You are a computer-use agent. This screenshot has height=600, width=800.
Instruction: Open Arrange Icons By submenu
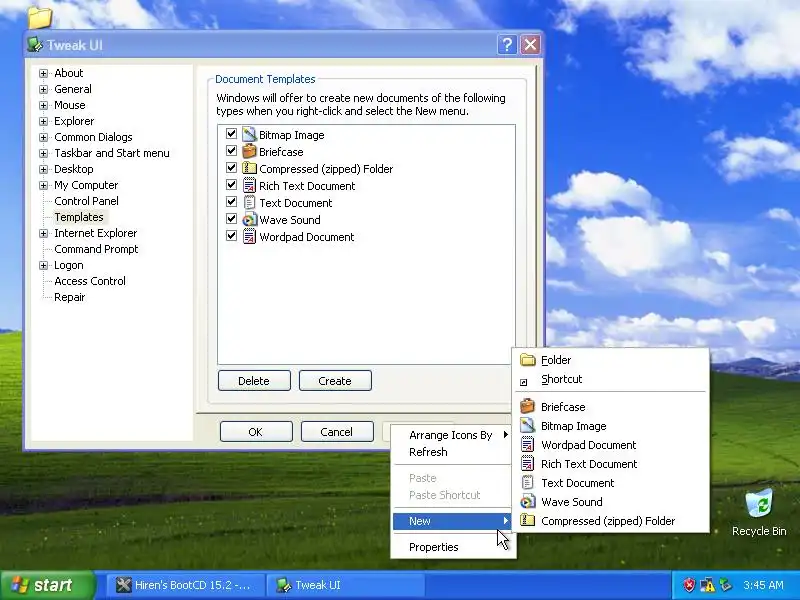[x=454, y=435]
